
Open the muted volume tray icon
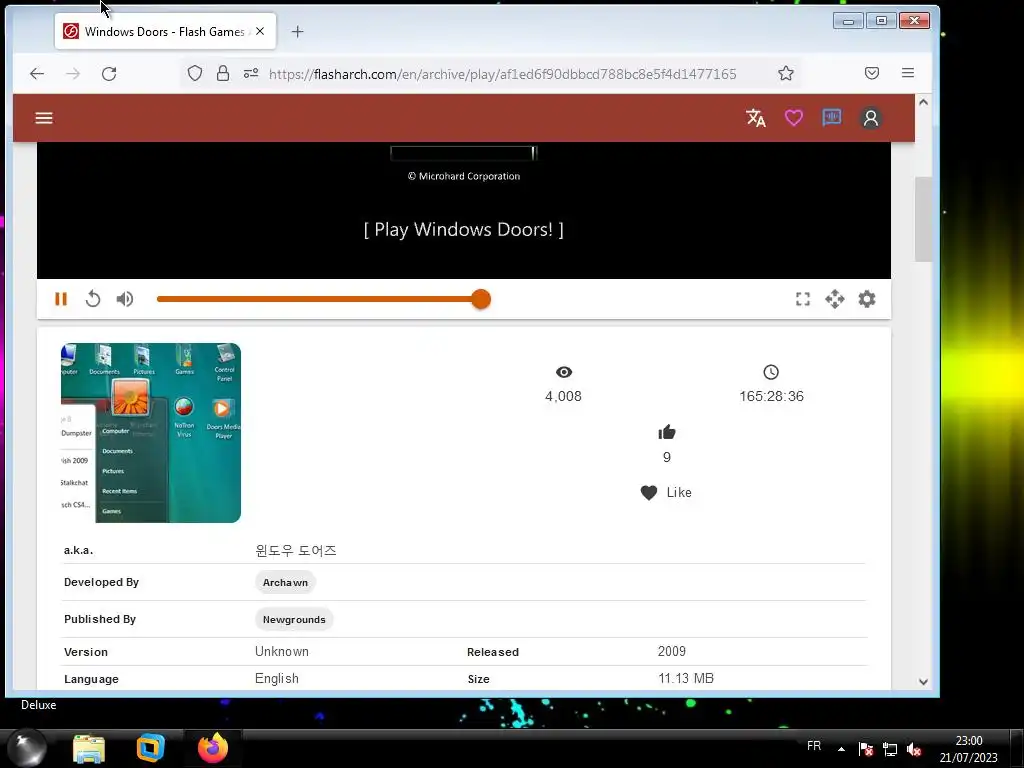[914, 749]
